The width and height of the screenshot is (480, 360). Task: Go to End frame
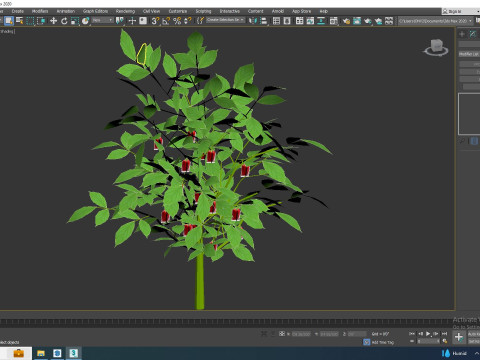444,334
